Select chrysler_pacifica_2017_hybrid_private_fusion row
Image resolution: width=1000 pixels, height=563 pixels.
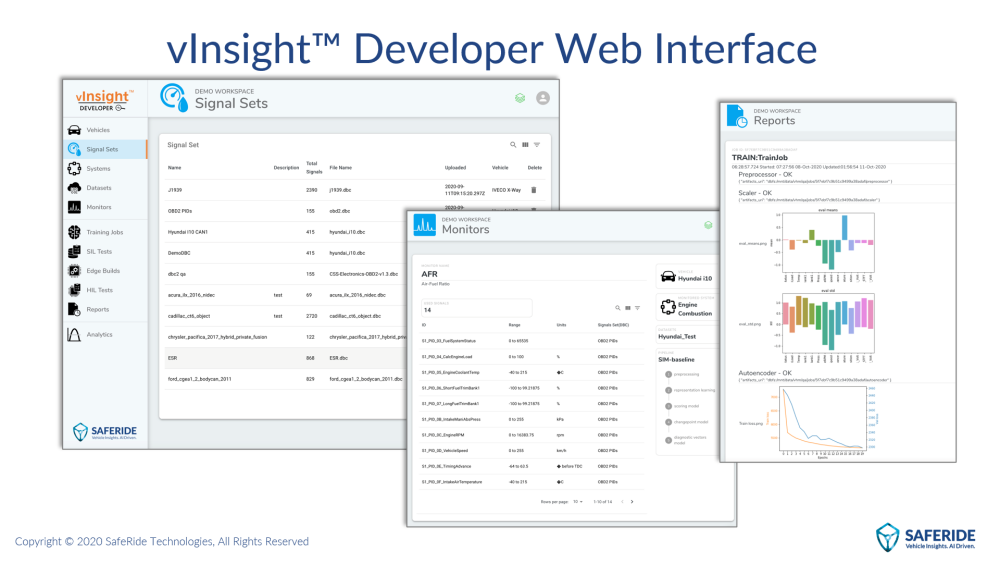[x=284, y=337]
